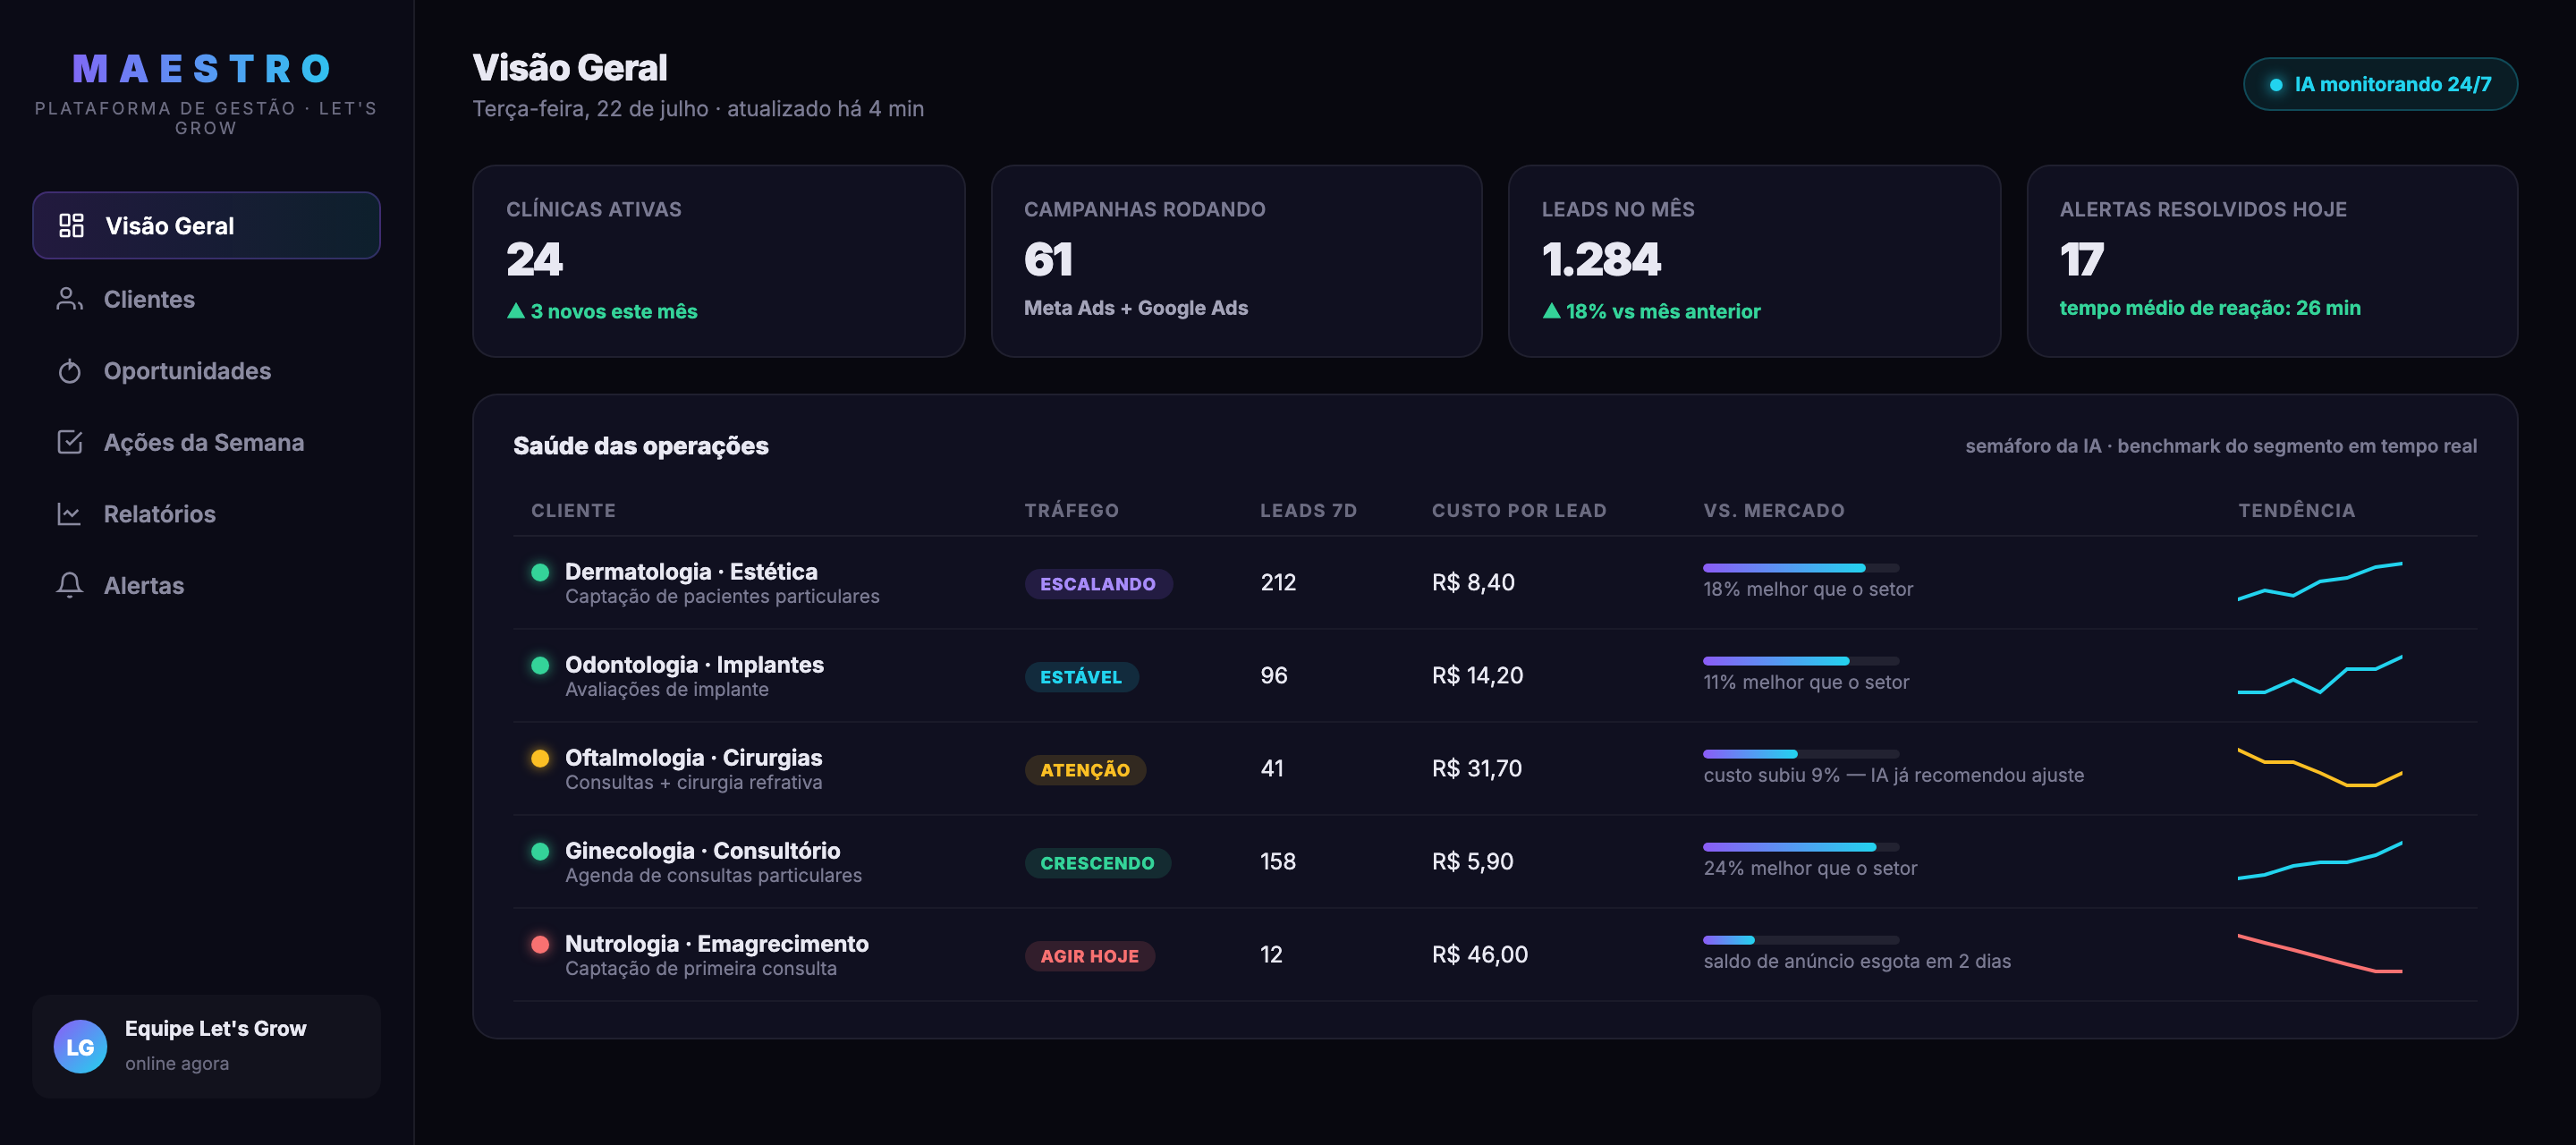2576x1145 pixels.
Task: Click the Oportunidades timer icon
Action: pos(69,370)
